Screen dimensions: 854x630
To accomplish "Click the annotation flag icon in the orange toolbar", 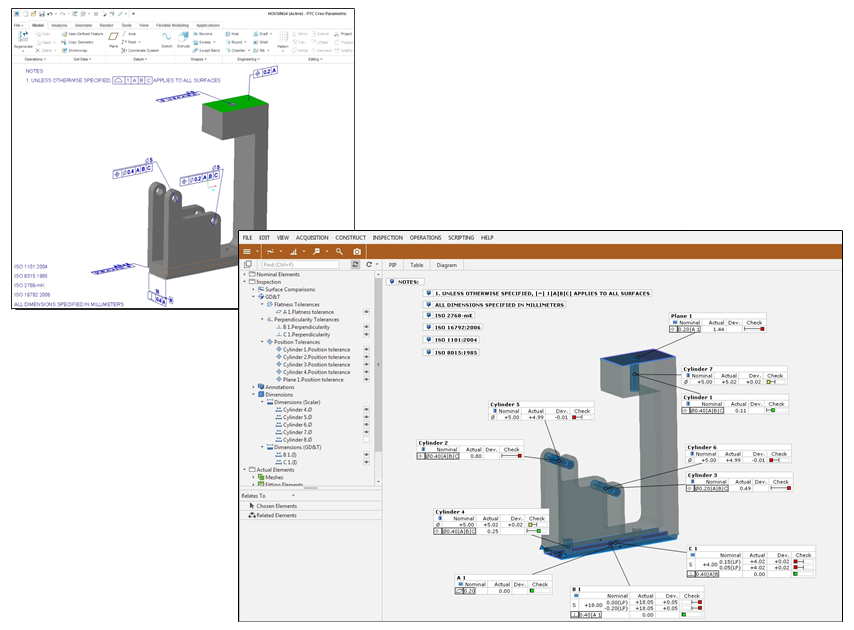I will pos(316,252).
